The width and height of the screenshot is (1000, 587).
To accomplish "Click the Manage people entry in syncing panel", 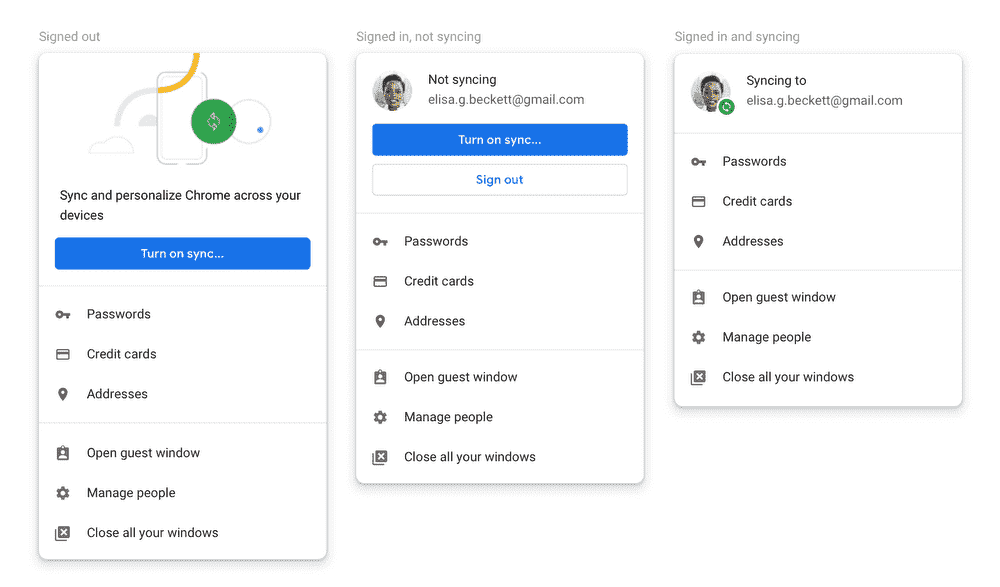I will tap(766, 337).
